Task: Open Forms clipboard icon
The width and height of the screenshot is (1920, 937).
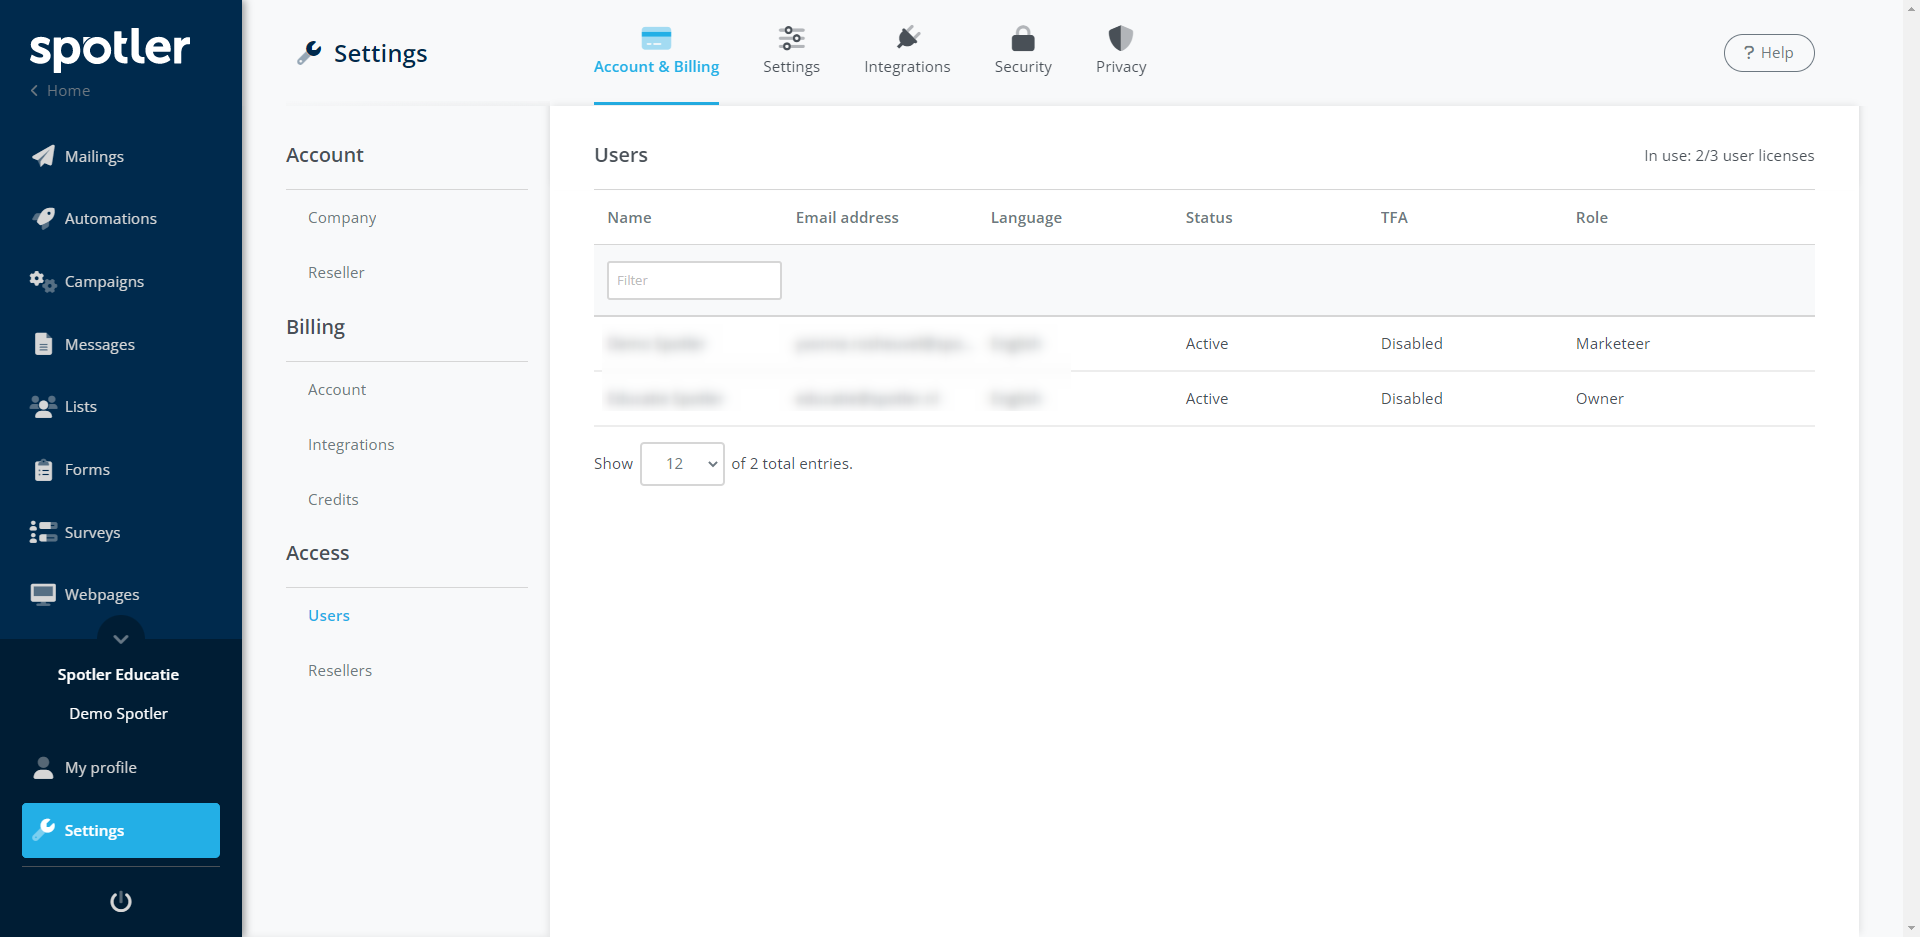Action: click(43, 469)
